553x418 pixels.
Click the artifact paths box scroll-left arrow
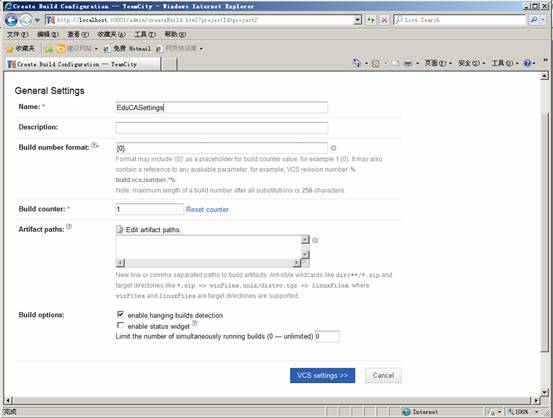(x=120, y=263)
